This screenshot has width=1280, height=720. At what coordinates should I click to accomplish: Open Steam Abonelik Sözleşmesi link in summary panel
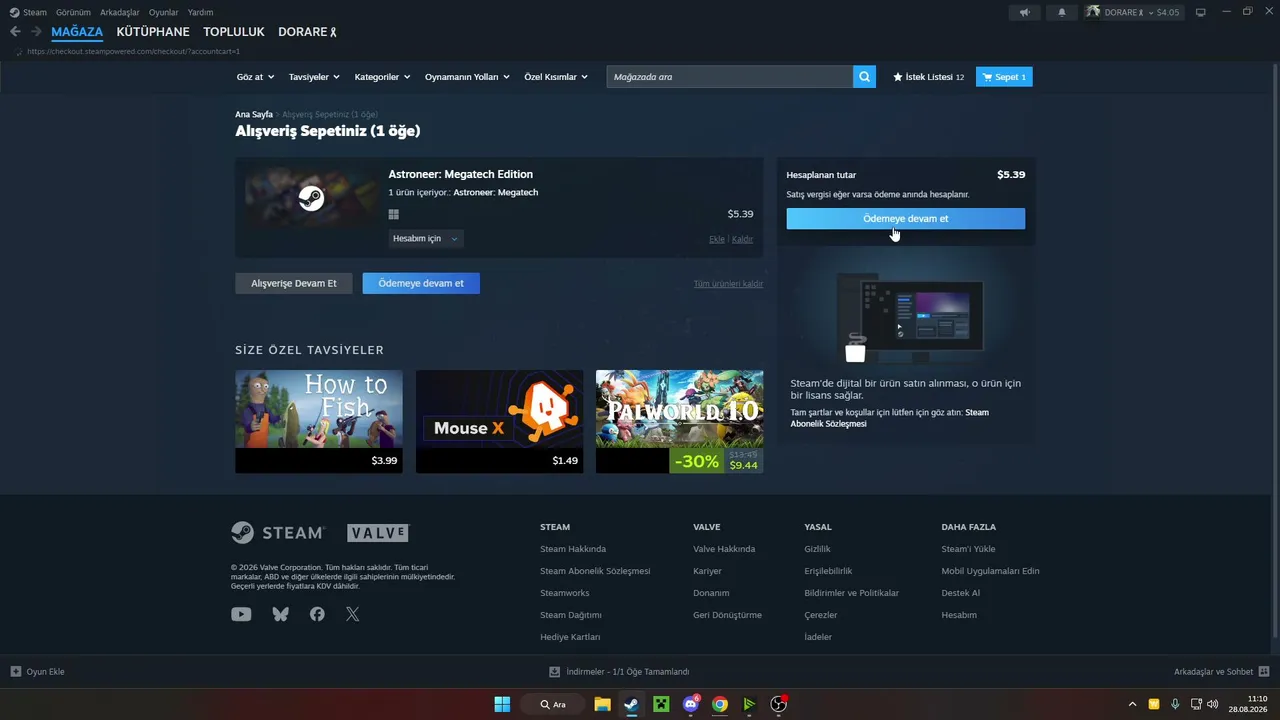[889, 418]
